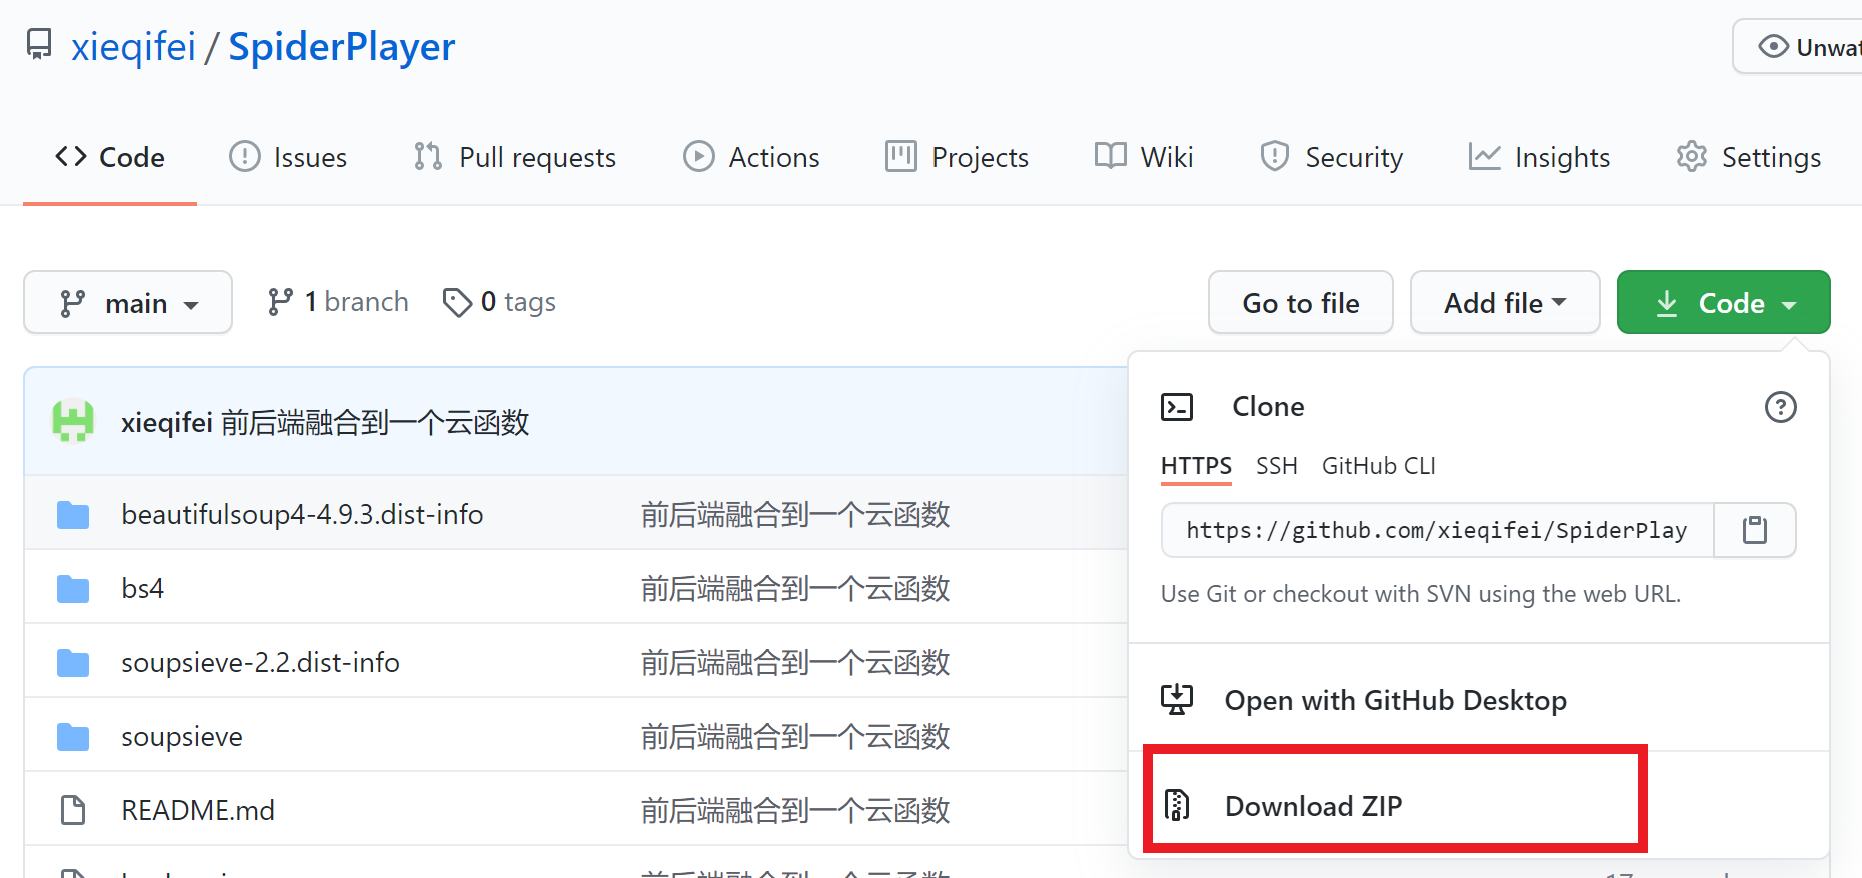Open the soupsieve-2.2.dist-info folder

pyautogui.click(x=260, y=662)
